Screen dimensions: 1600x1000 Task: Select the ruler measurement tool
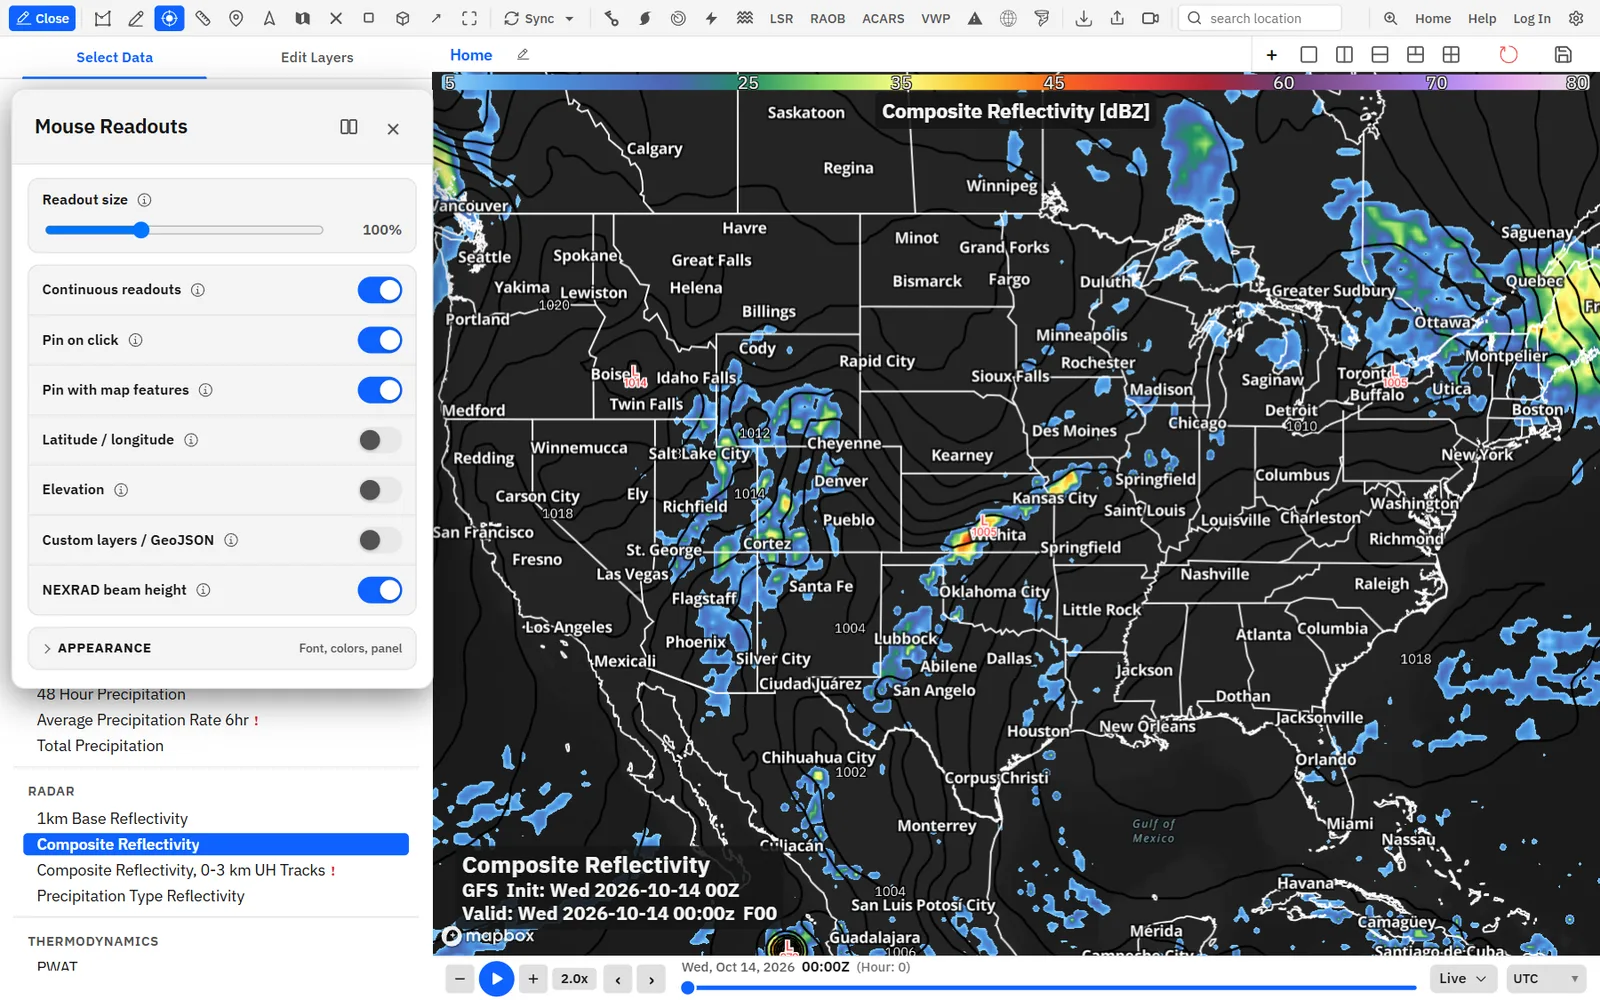[x=203, y=18]
